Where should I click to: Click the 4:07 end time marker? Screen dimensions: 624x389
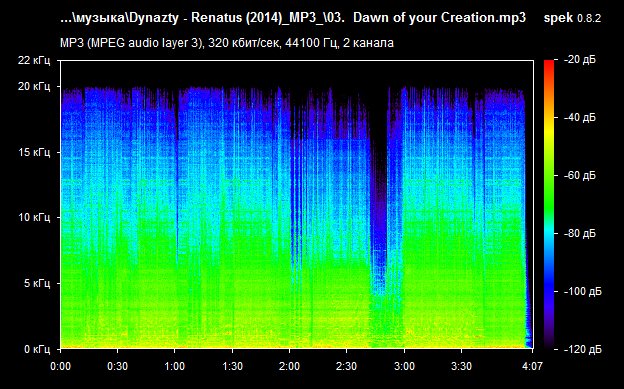tap(532, 366)
